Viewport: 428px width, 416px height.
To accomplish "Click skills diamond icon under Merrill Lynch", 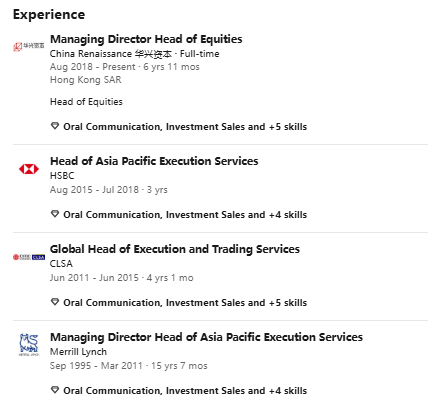I will pyautogui.click(x=55, y=390).
